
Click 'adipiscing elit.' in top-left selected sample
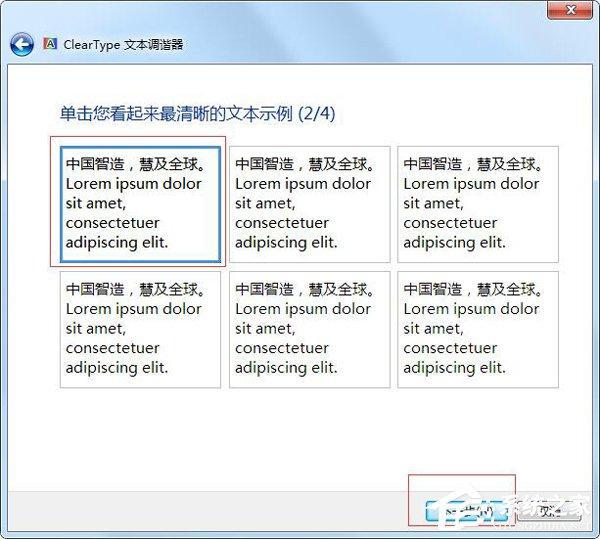point(117,242)
